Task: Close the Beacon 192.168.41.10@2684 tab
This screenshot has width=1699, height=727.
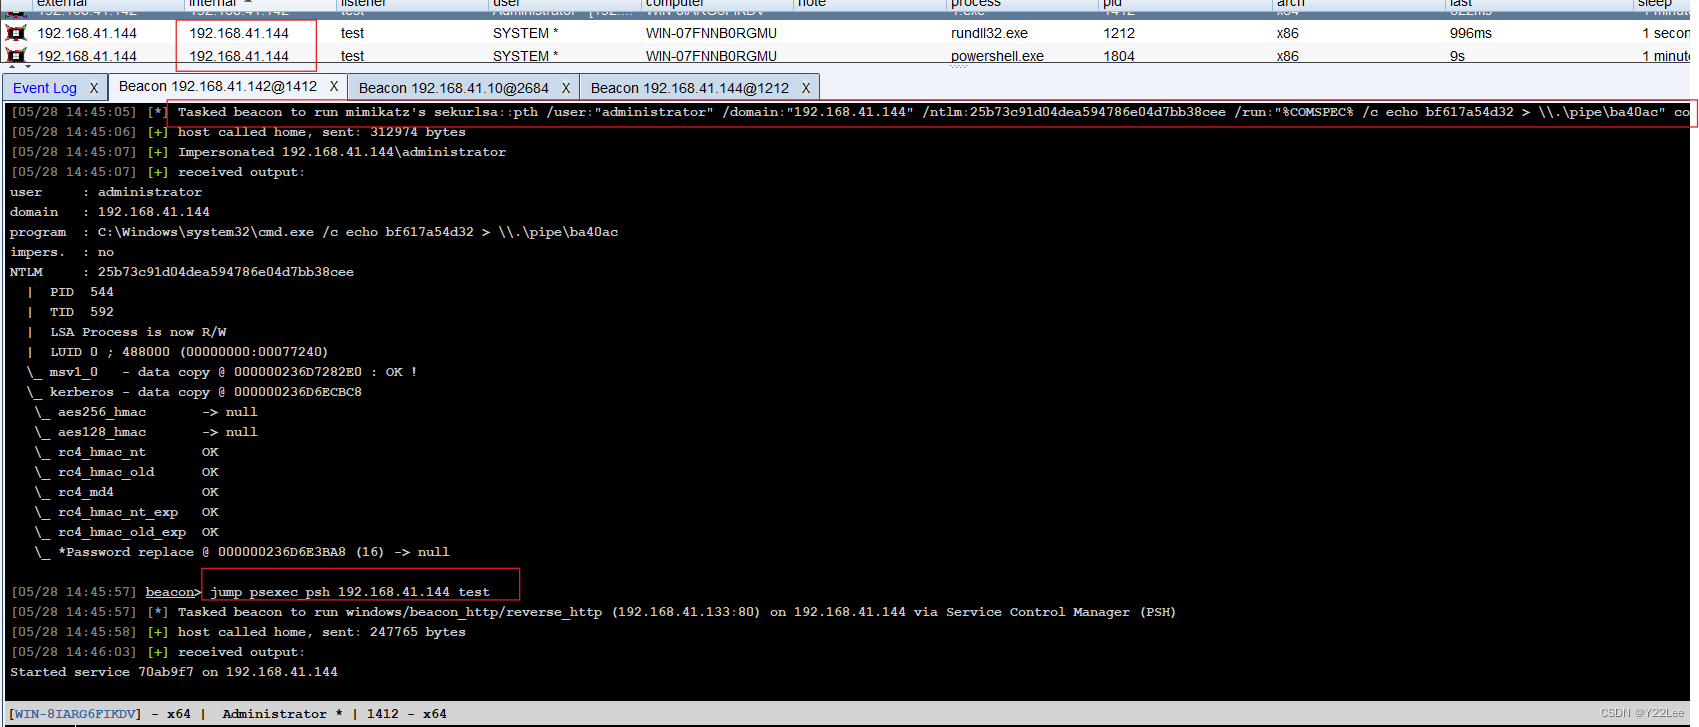Action: click(566, 88)
